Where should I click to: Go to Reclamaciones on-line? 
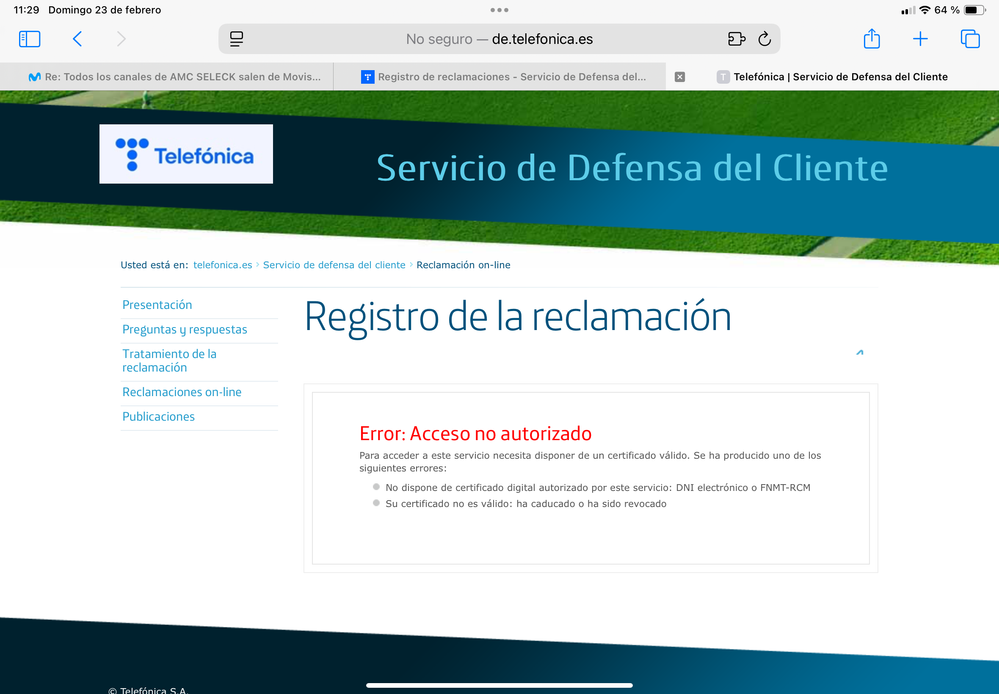click(x=181, y=392)
